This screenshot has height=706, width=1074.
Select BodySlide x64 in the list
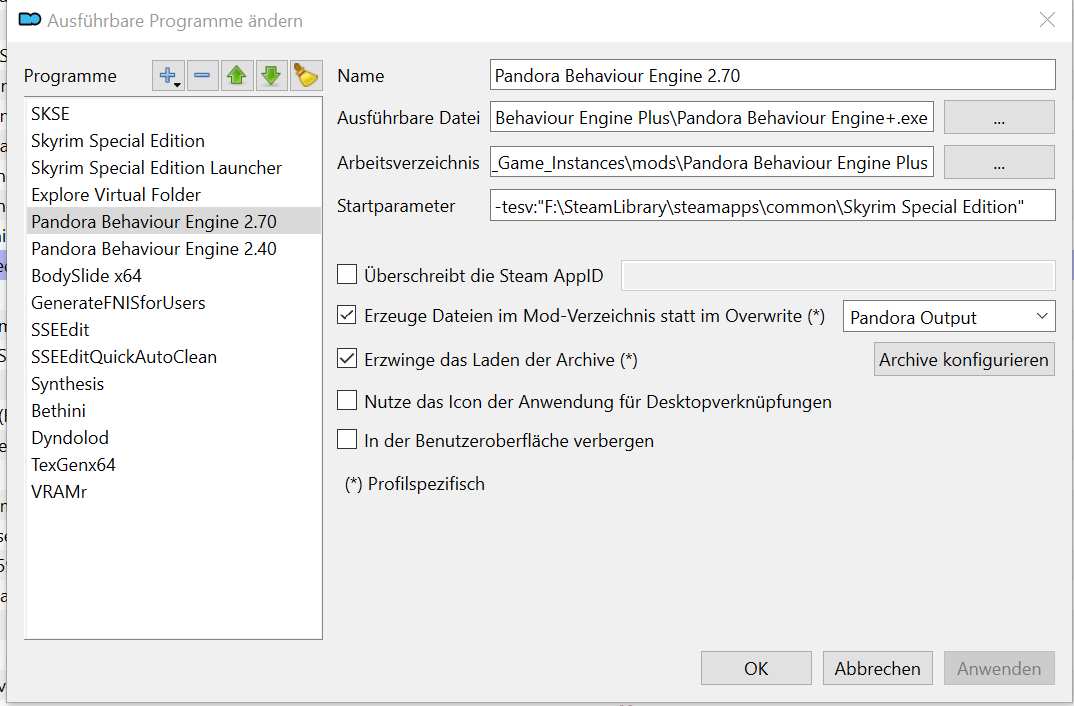173,275
